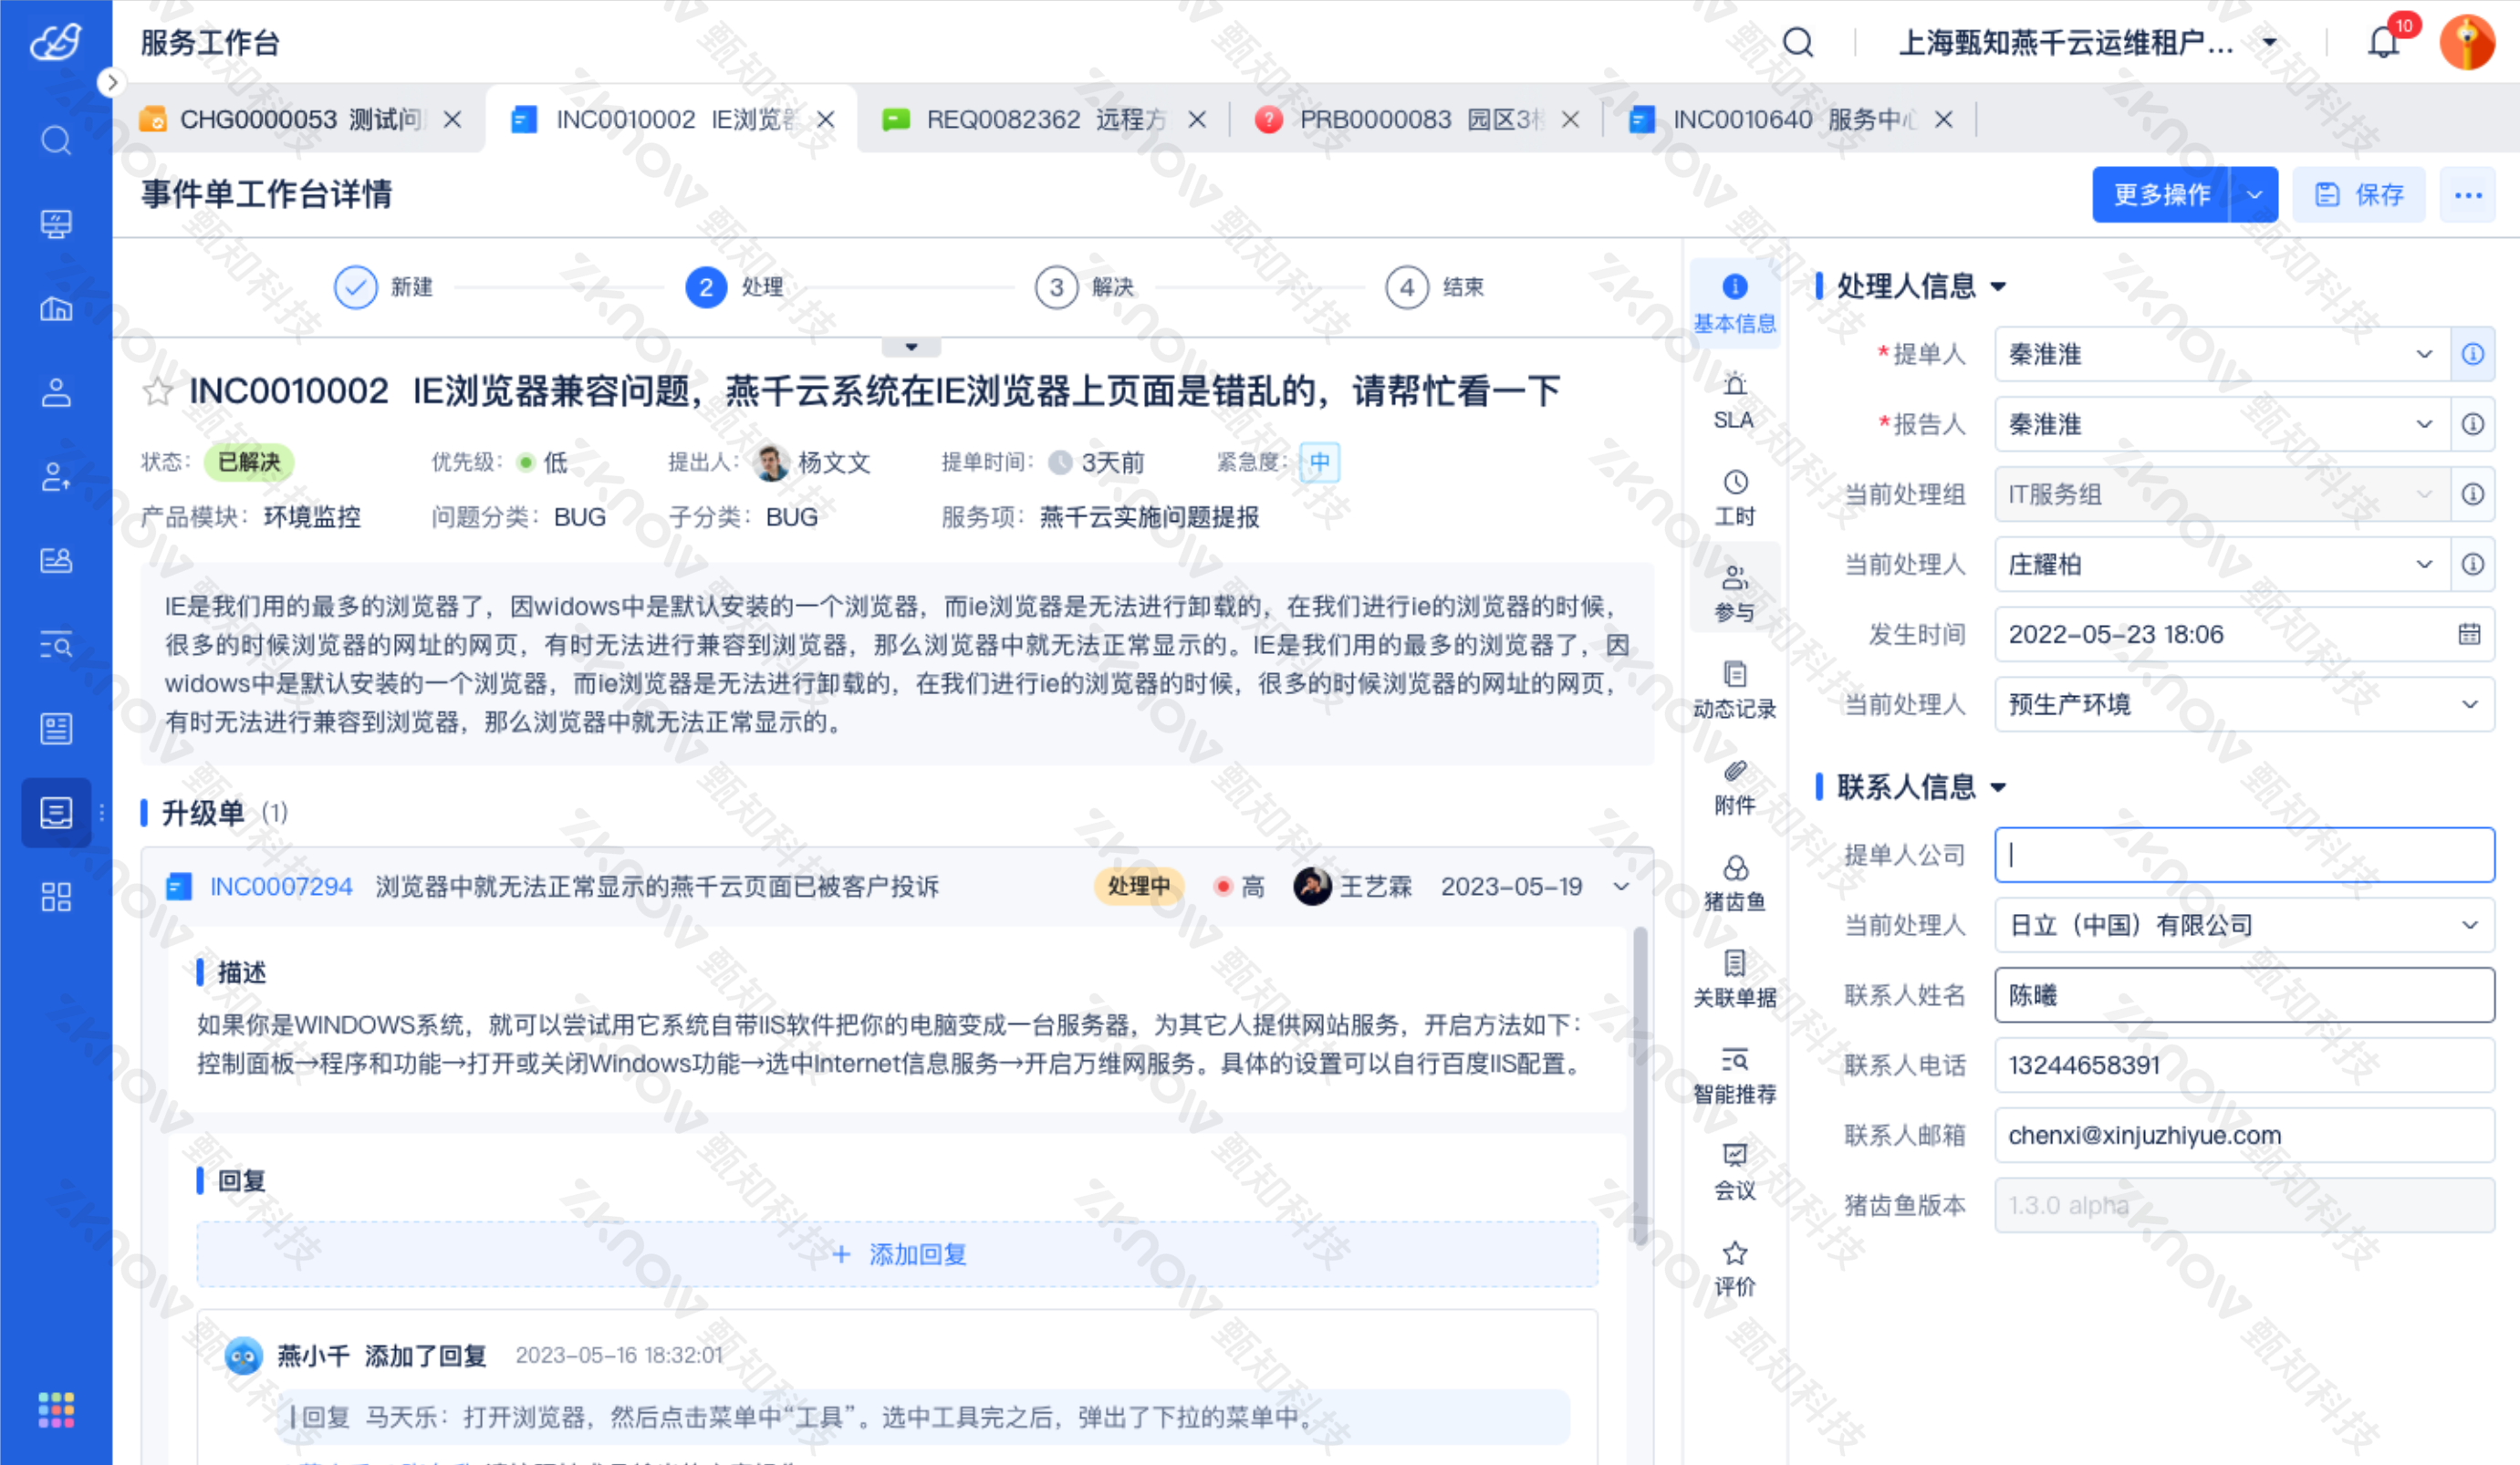Screen dimensions: 2520x1465
Task: Click the search icon in left sidebar
Action: pos(56,140)
